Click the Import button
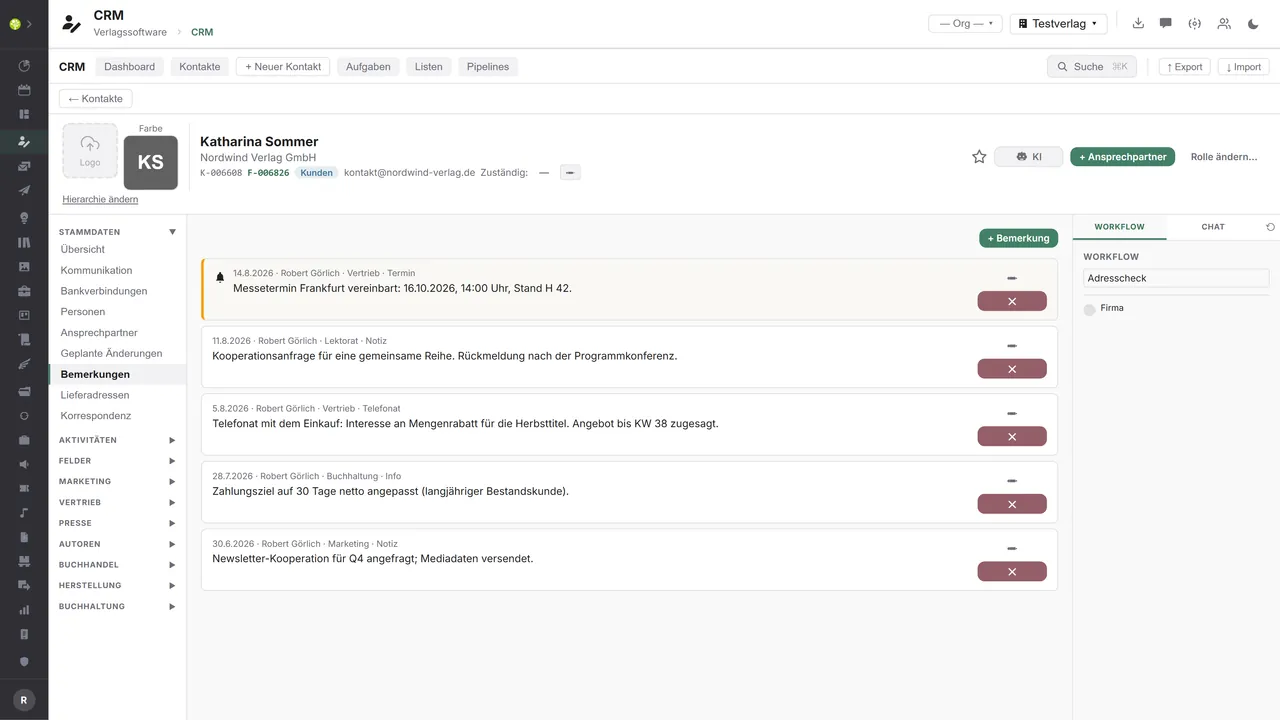 pyautogui.click(x=1244, y=67)
